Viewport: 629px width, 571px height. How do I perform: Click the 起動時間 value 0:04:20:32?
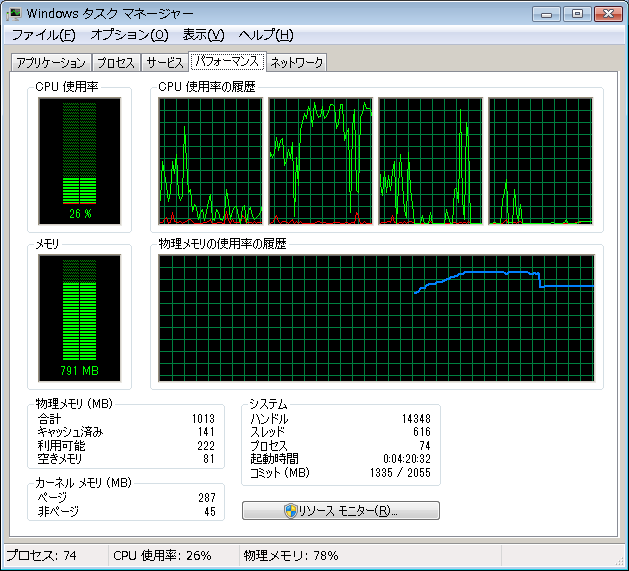[407, 459]
